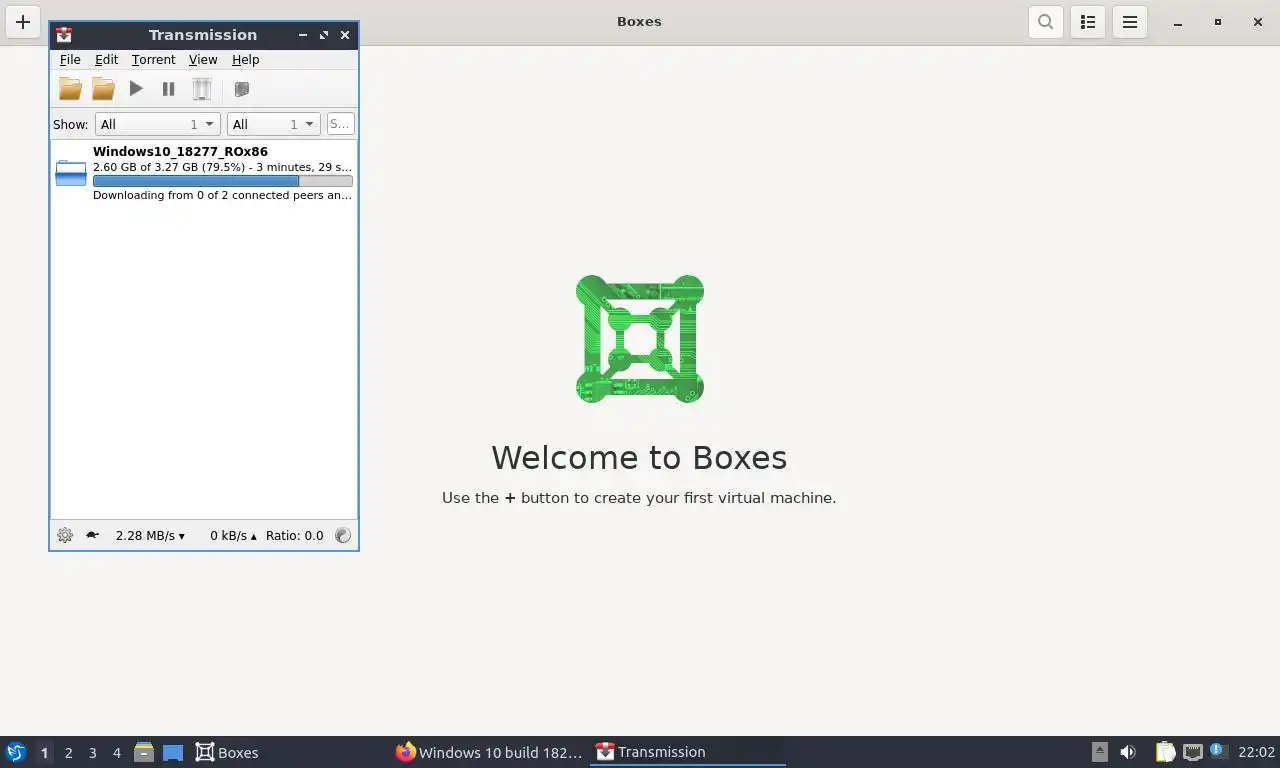Viewport: 1280px width, 768px height.
Task: Click the blue folder icon of the torrent
Action: pyautogui.click(x=71, y=173)
